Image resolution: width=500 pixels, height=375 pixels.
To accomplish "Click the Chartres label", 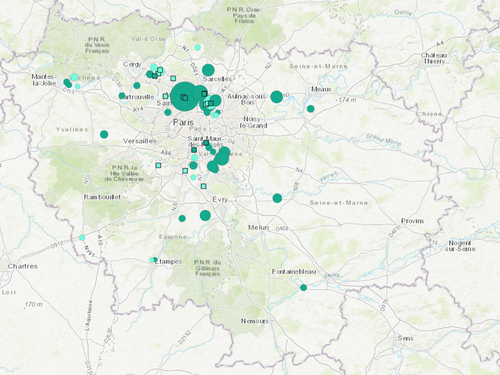I will point(23,266).
